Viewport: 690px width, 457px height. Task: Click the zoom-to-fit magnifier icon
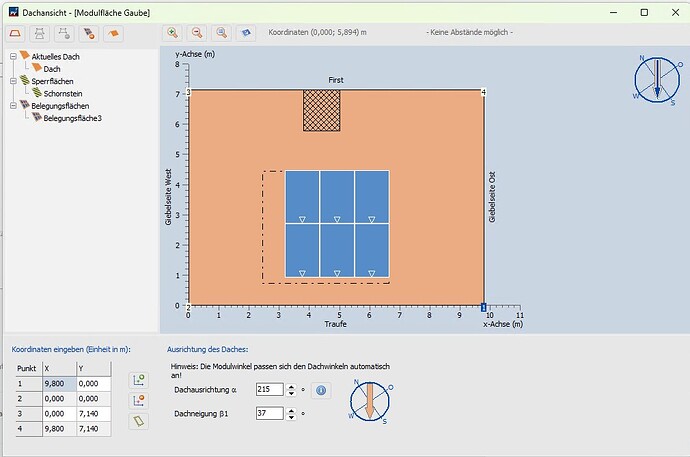[x=222, y=33]
